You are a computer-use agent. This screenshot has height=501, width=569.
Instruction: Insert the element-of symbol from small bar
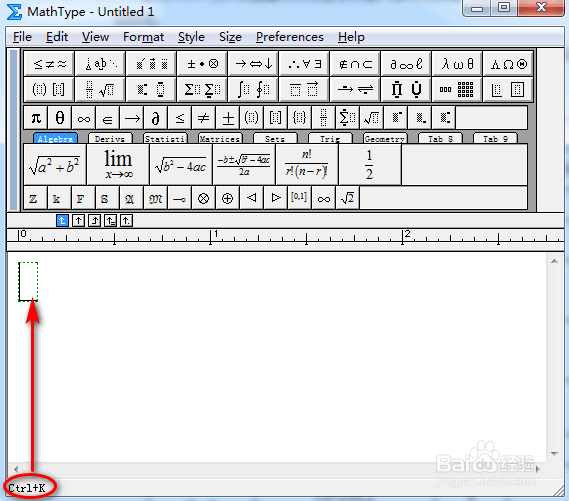coord(108,118)
